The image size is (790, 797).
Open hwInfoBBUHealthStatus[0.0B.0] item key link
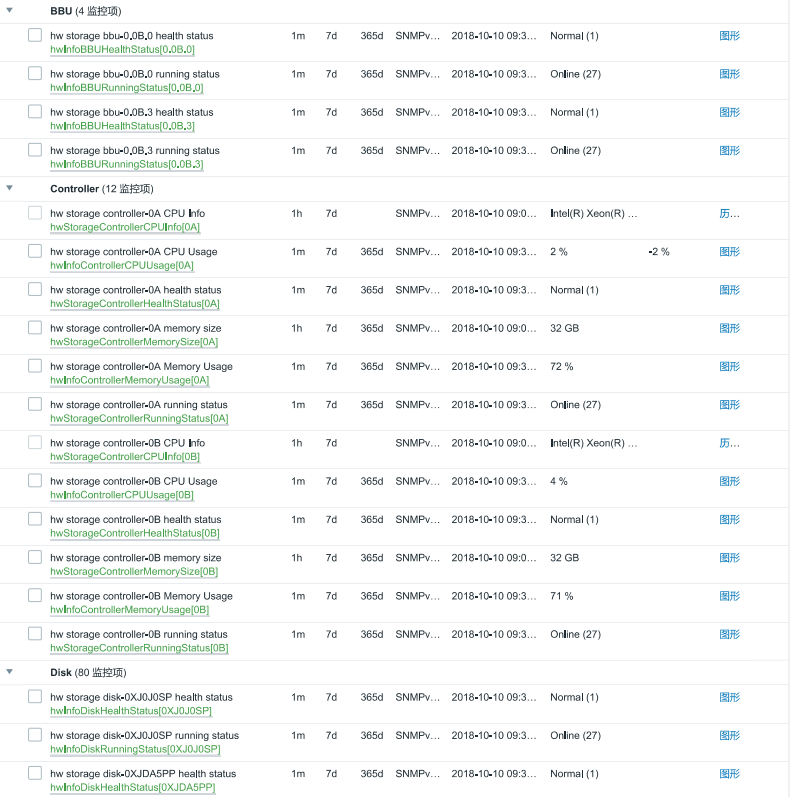[x=122, y=49]
